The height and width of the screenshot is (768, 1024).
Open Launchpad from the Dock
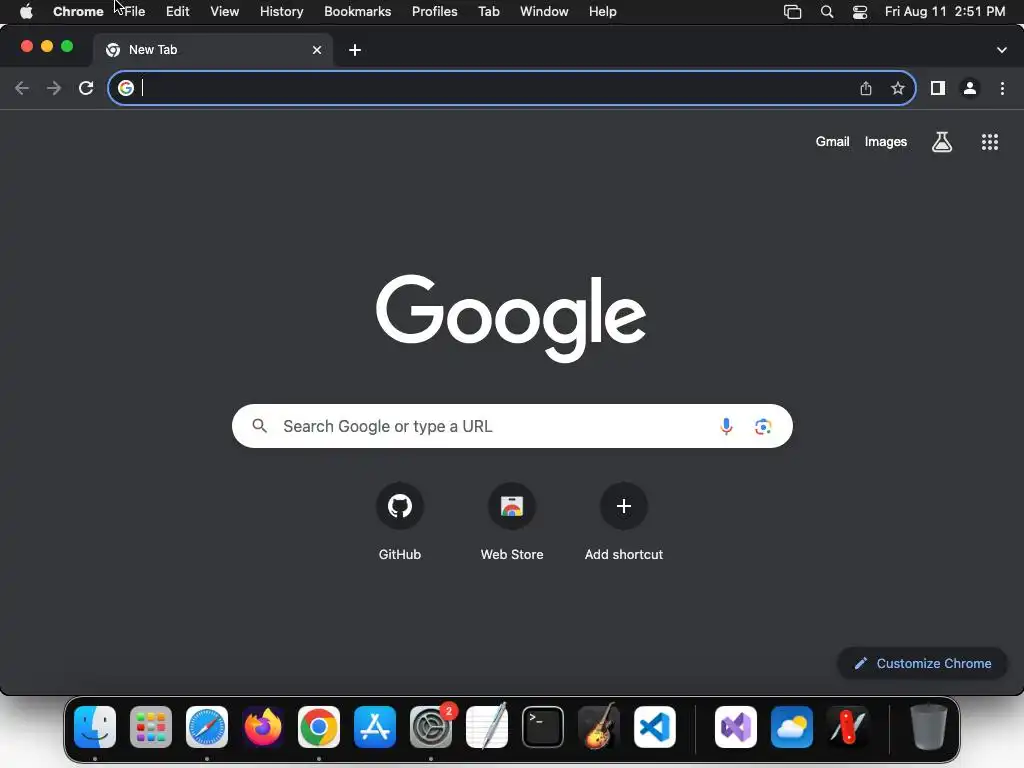[x=151, y=727]
